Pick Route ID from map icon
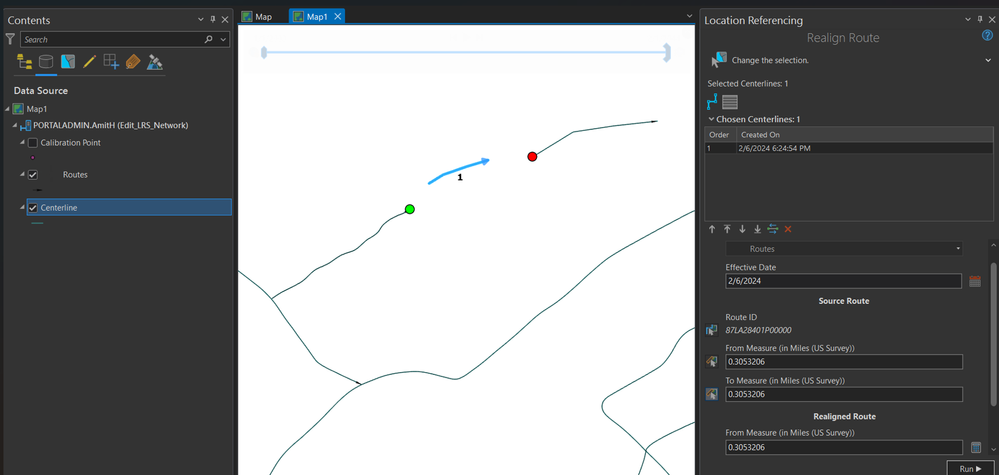The image size is (999, 475). (712, 330)
